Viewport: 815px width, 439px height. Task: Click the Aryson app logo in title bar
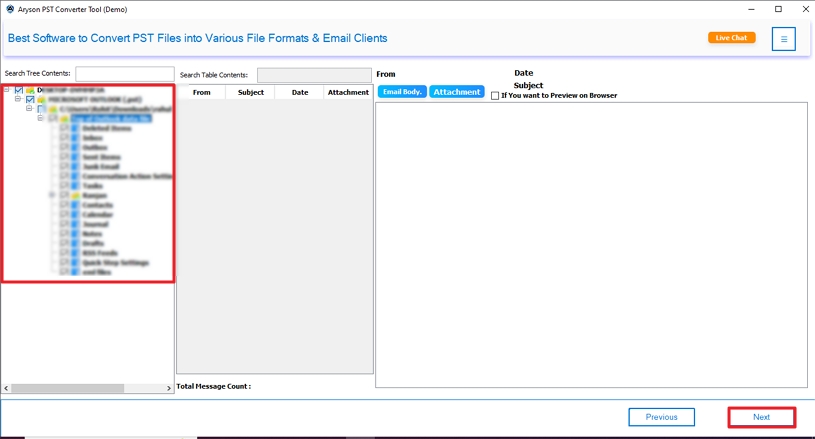click(x=10, y=9)
